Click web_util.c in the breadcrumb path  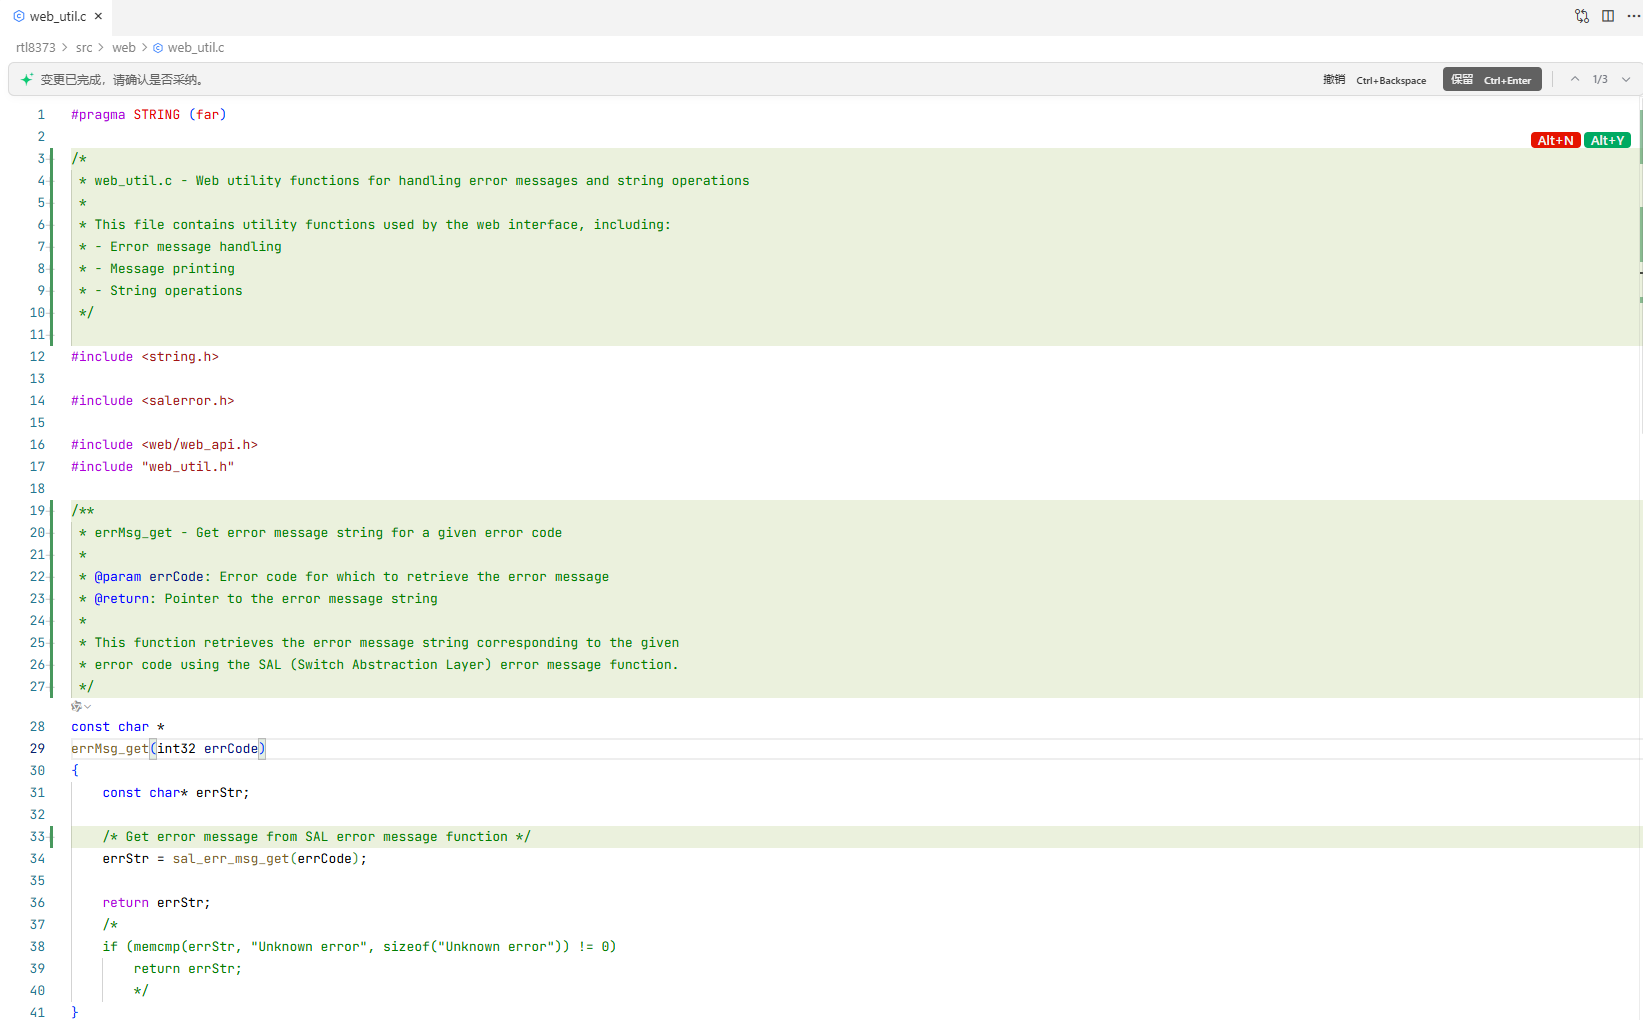(x=196, y=47)
